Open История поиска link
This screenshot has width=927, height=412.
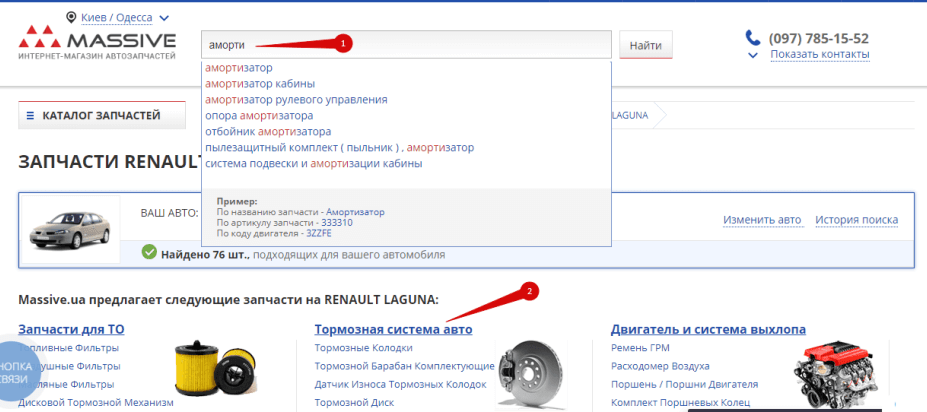857,220
